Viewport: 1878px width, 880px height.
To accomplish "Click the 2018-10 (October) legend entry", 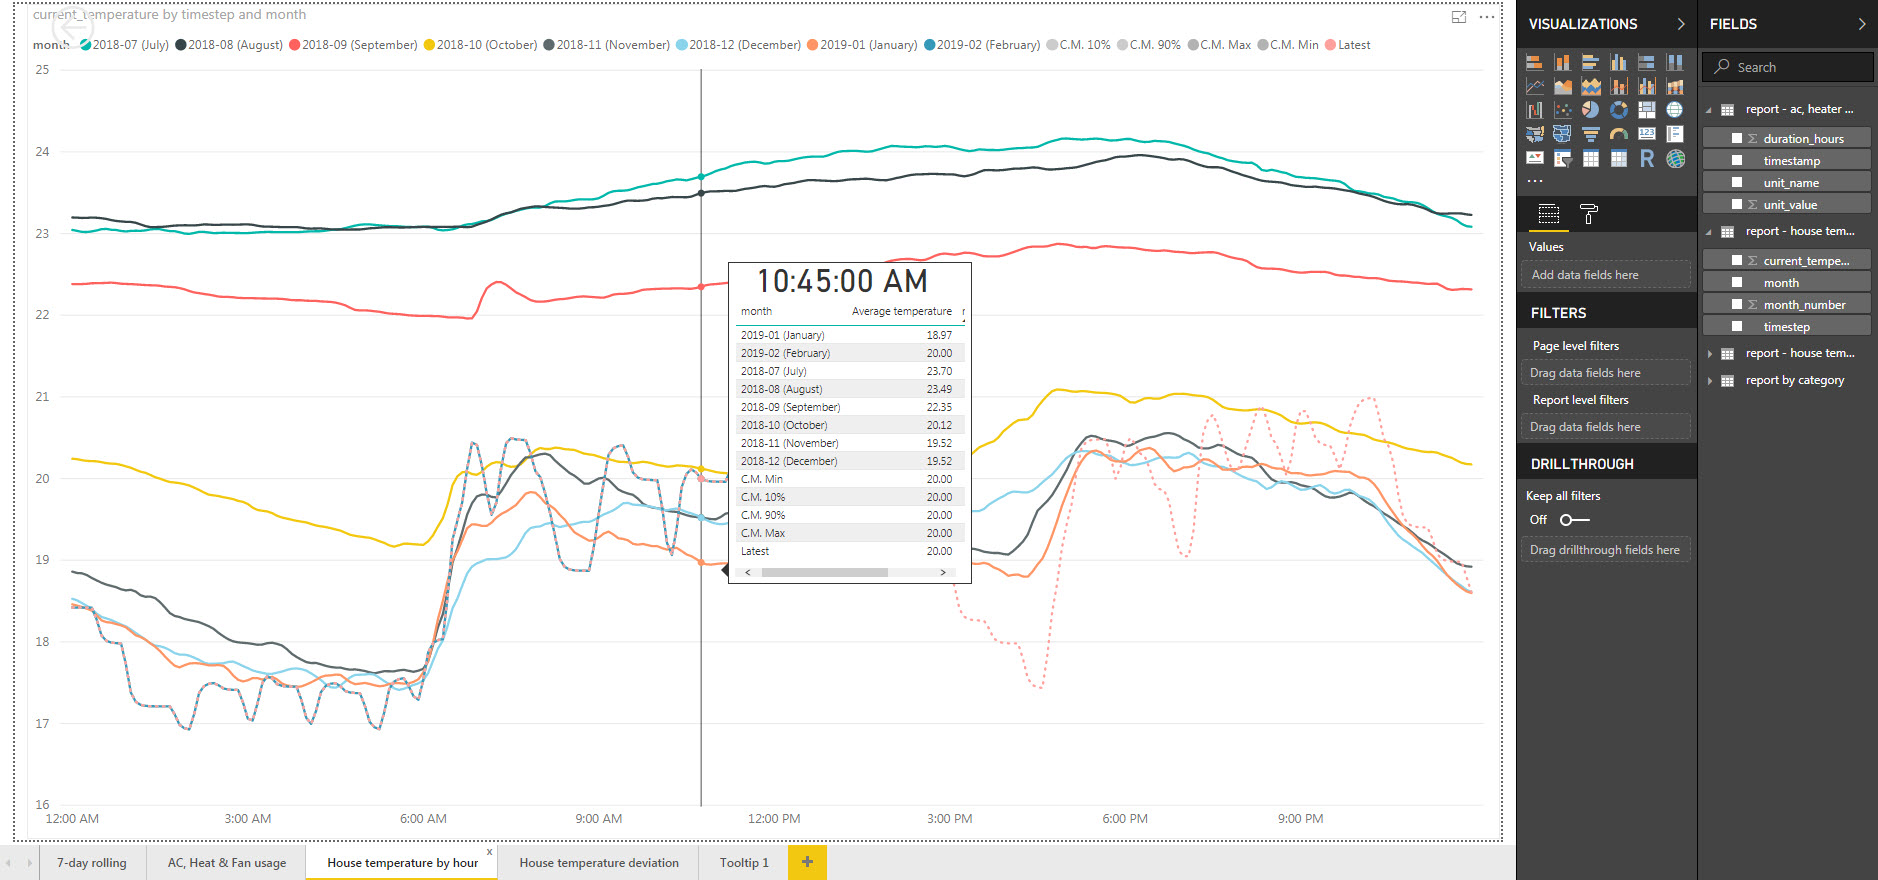I will (480, 45).
